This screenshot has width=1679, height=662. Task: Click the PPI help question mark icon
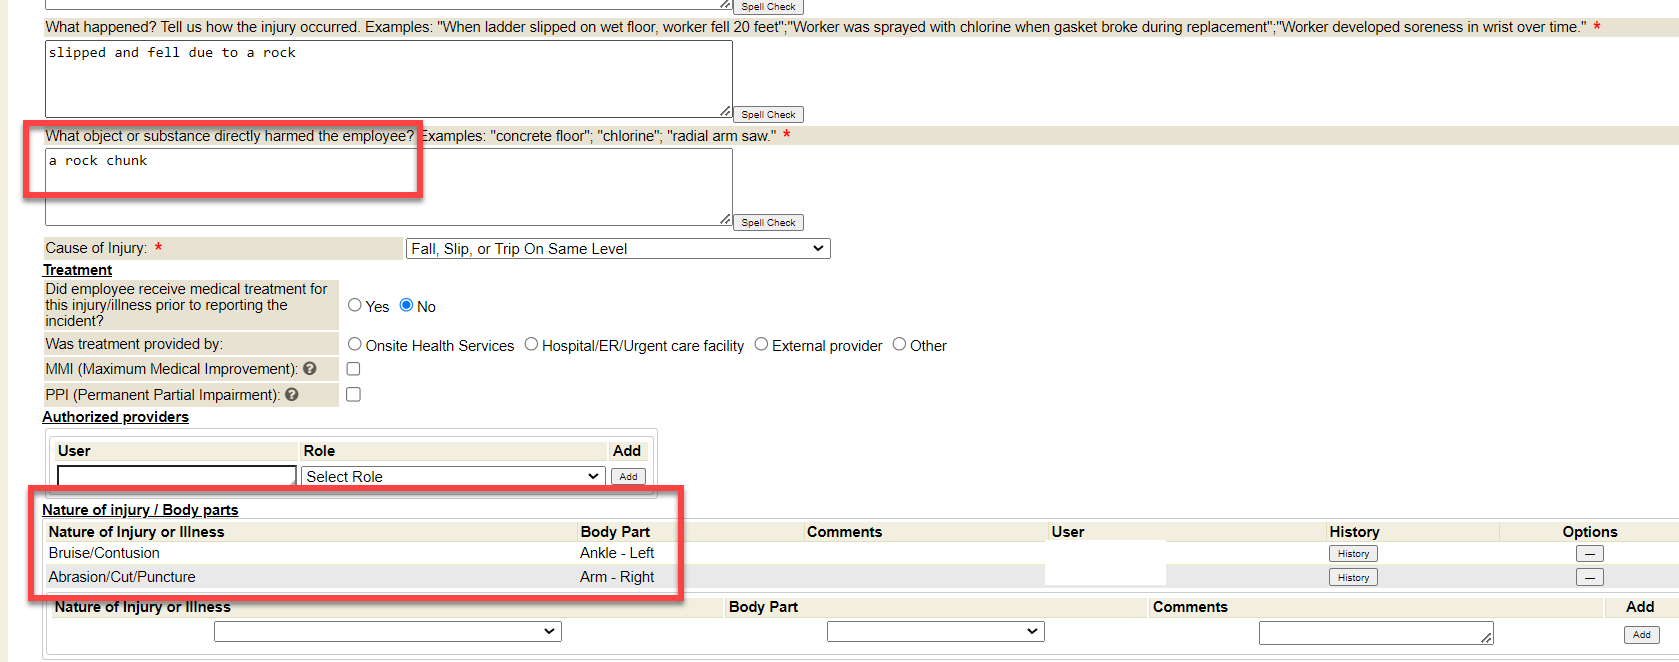click(292, 395)
